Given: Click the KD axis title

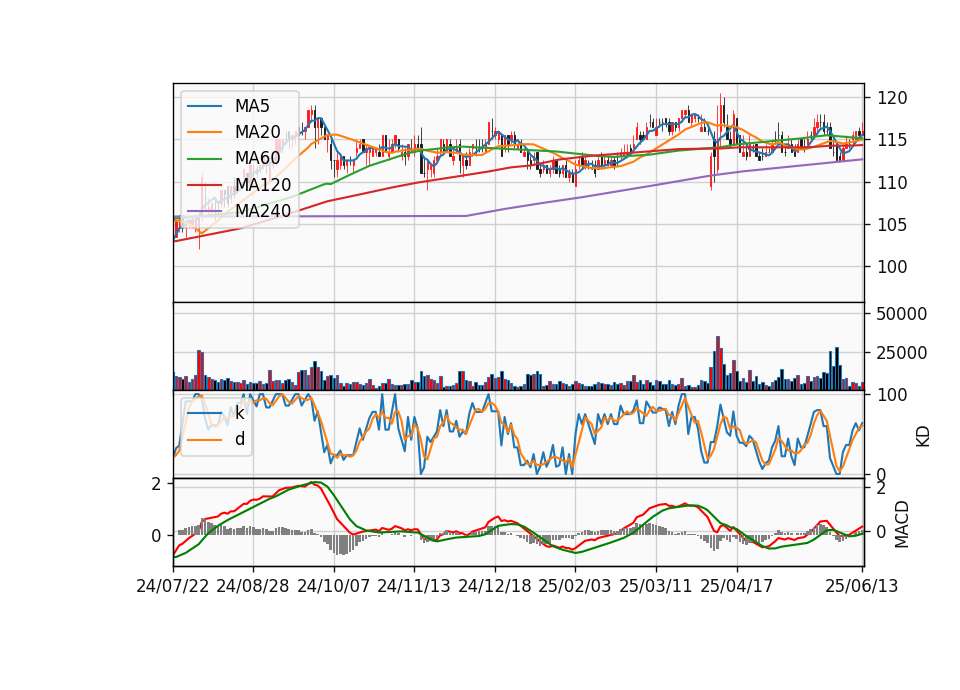Looking at the screenshot, I should (923, 437).
